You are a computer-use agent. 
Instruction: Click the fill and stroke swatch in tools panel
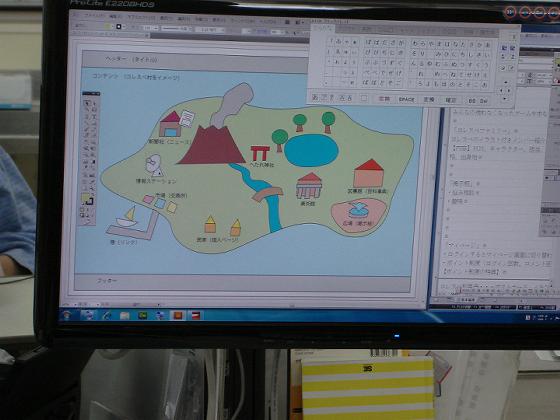pyautogui.click(x=87, y=199)
